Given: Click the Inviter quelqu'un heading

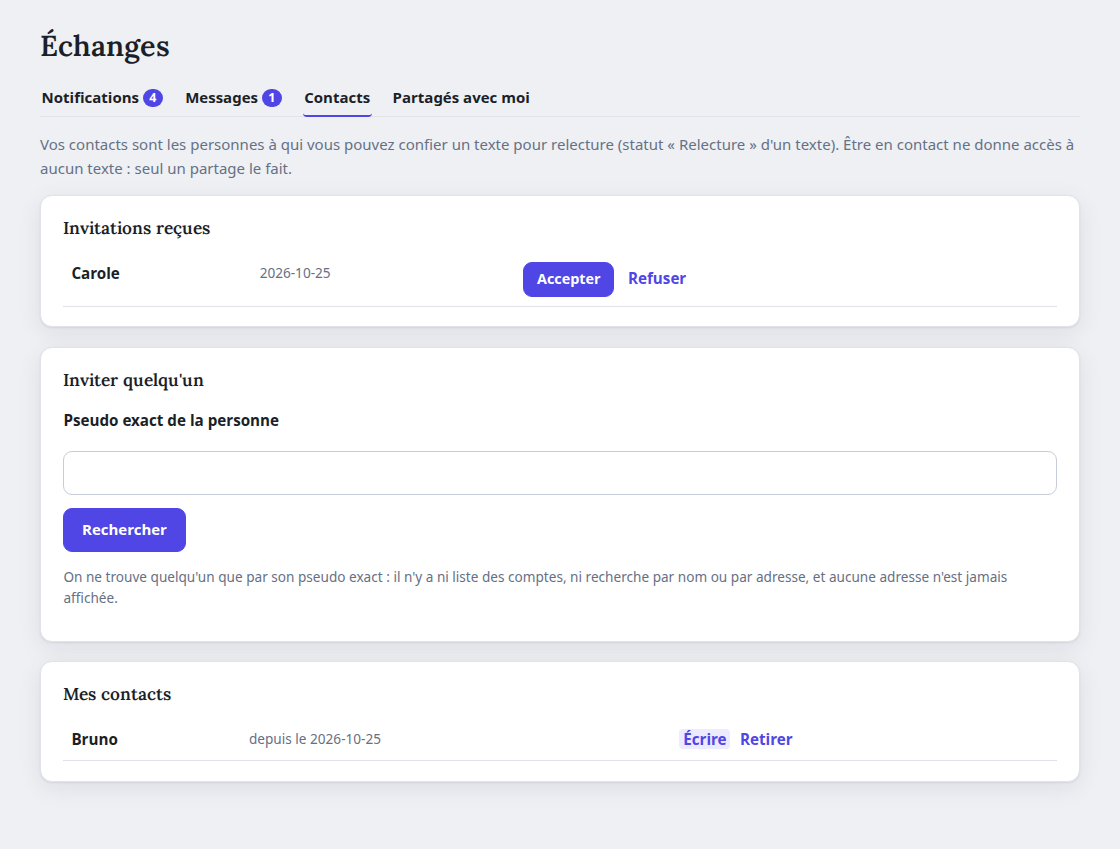Looking at the screenshot, I should click(134, 380).
